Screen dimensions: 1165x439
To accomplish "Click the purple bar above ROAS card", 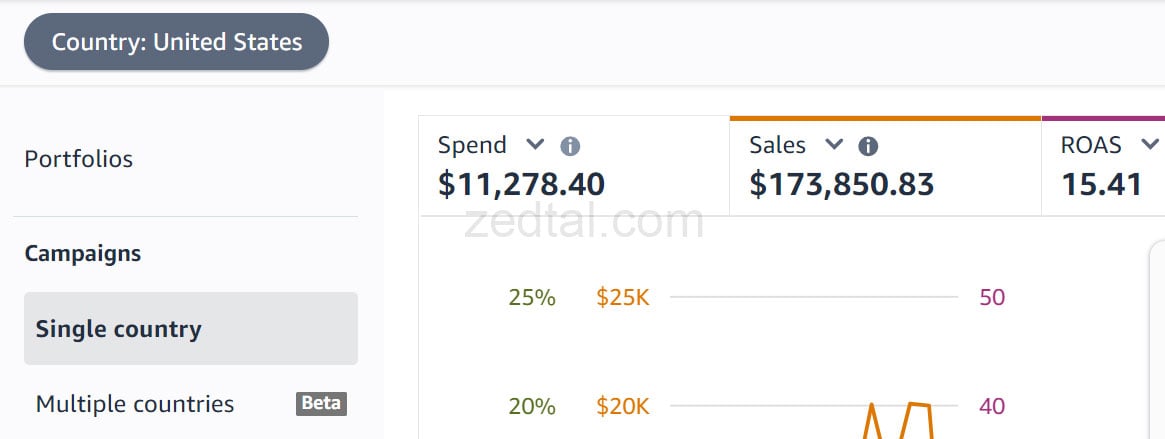I will pos(1102,118).
